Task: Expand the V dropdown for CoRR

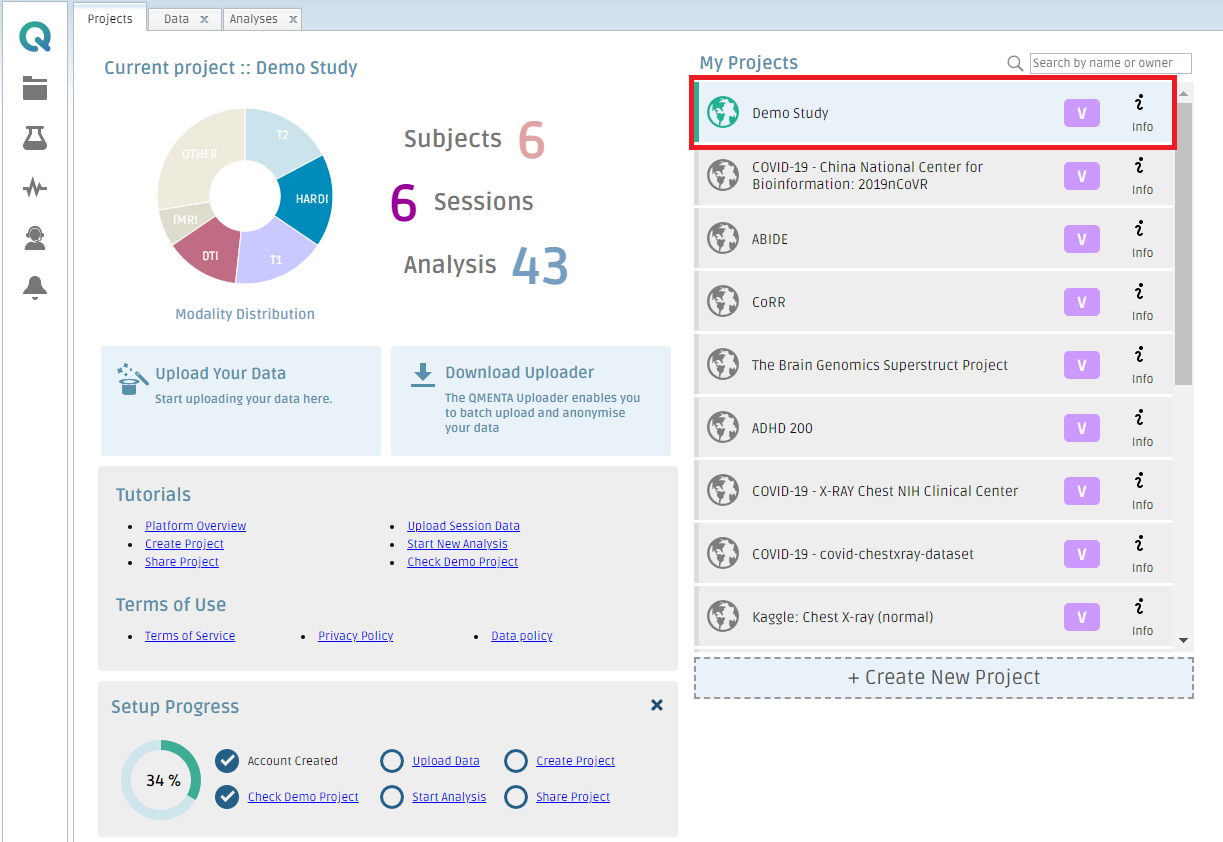Action: (x=1081, y=302)
